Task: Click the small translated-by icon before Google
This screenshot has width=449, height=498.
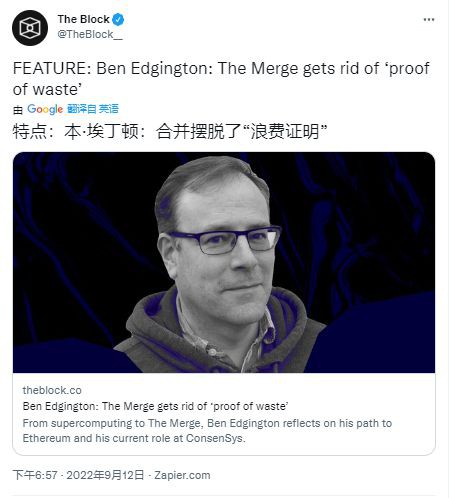Action: 18,110
